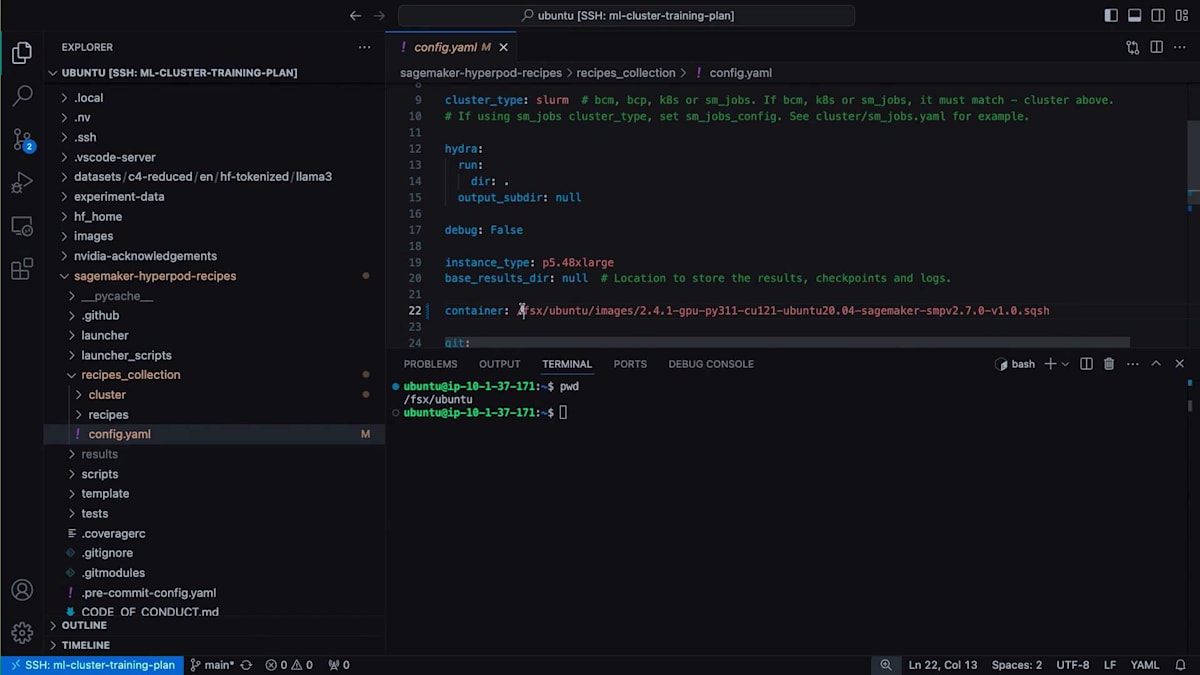
Task: Click the recipes_collection breadcrumb segment
Action: 626,73
